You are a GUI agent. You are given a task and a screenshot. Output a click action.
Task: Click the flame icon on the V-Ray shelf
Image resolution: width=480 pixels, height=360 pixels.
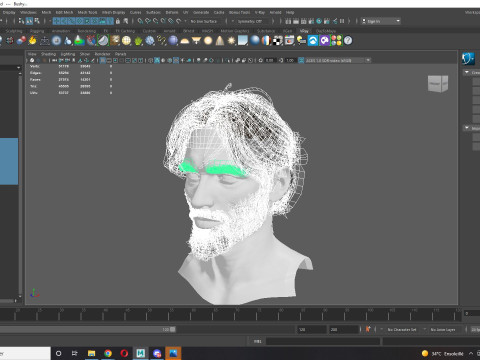point(32,41)
